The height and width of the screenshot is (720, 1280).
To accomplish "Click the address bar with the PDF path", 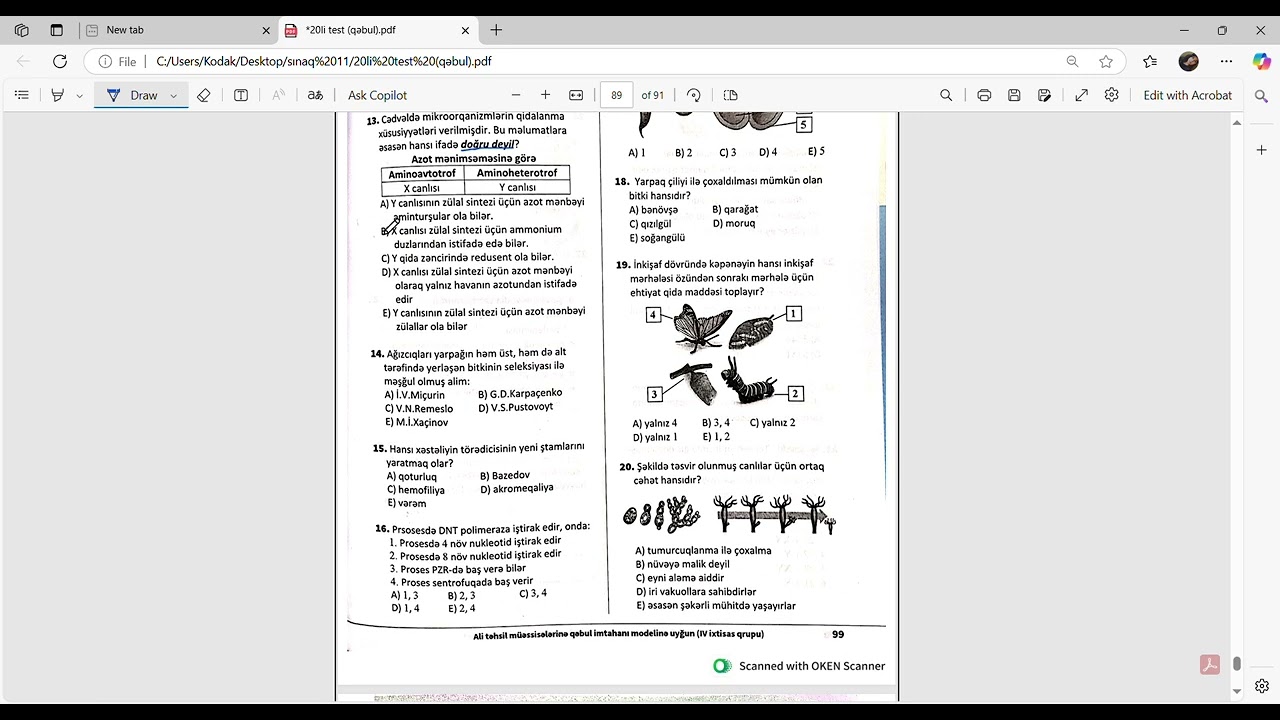I will (x=324, y=61).
